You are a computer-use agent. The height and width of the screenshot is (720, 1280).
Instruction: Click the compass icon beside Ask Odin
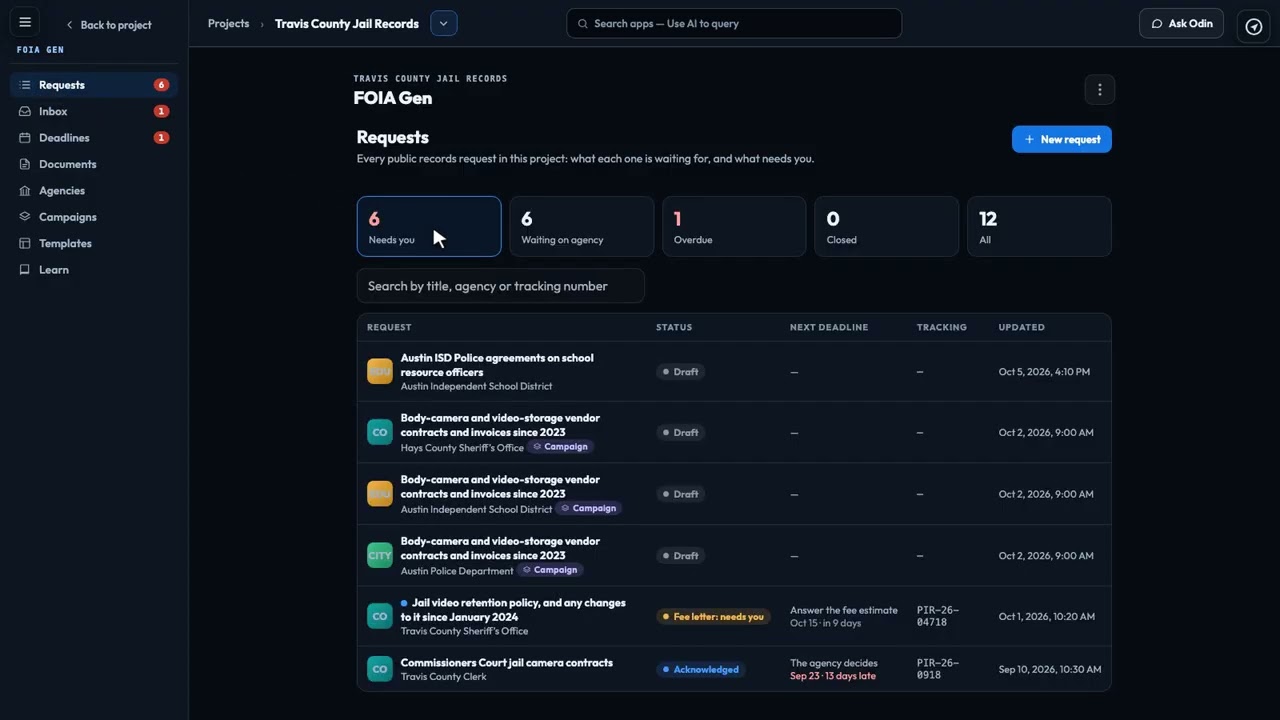1254,26
